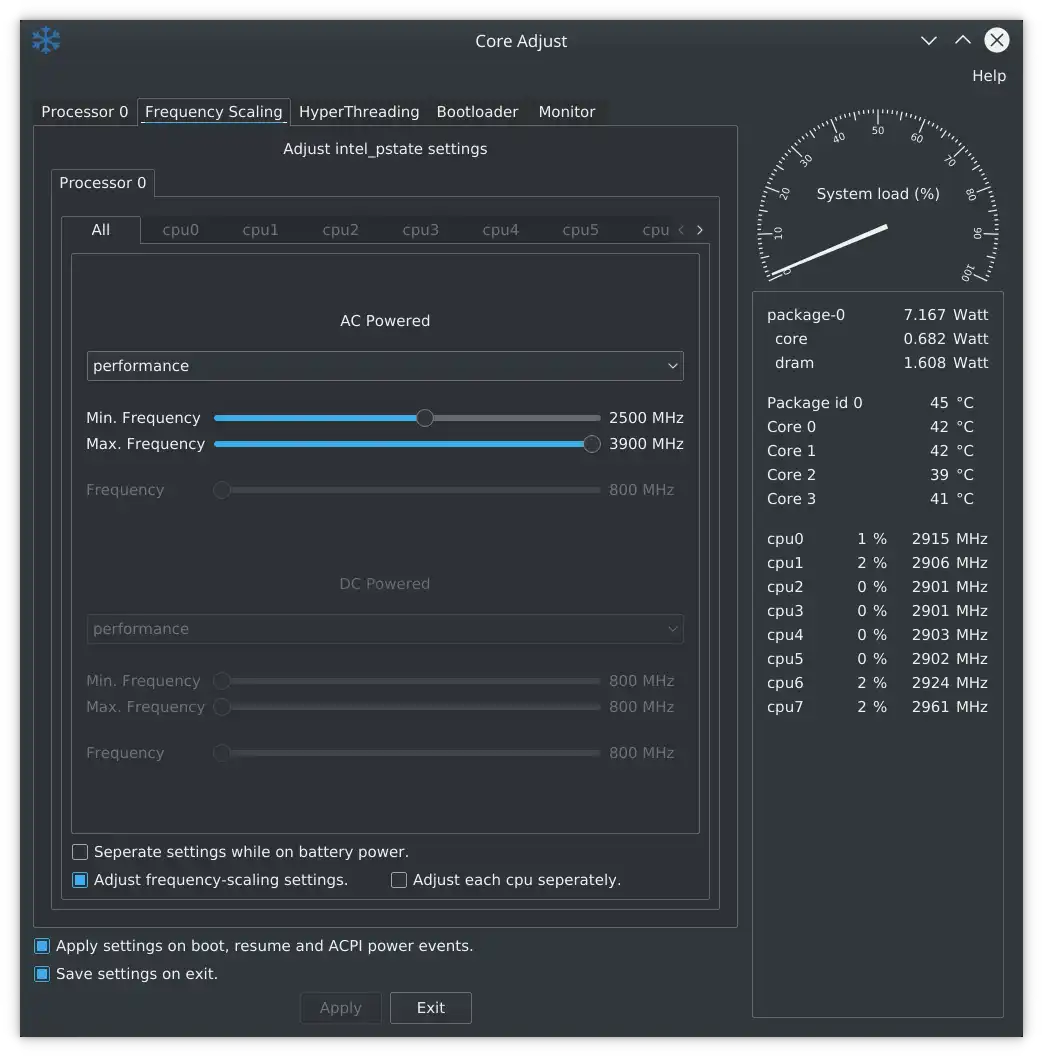Click the AC Min. Frequency slider handle

pyautogui.click(x=425, y=418)
